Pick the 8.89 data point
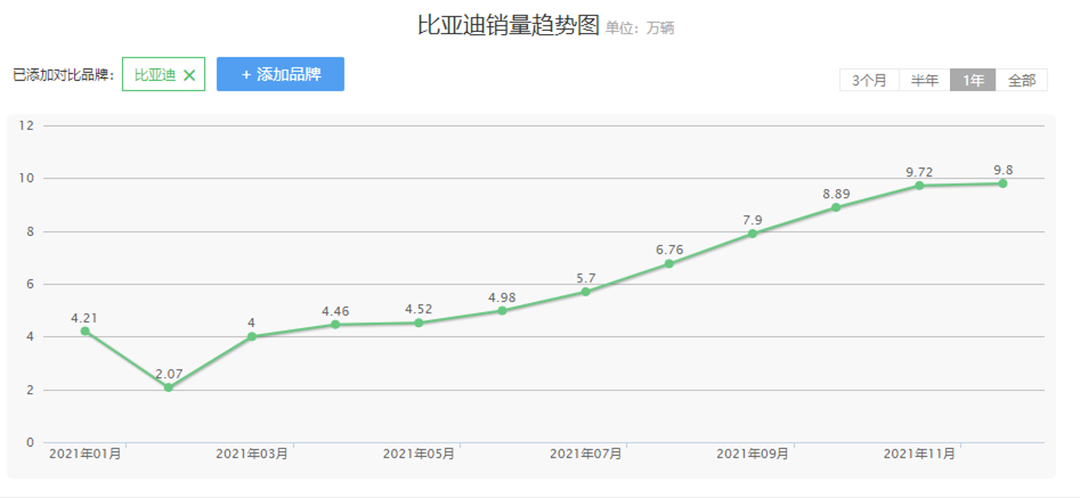The image size is (1080, 498). tap(836, 208)
